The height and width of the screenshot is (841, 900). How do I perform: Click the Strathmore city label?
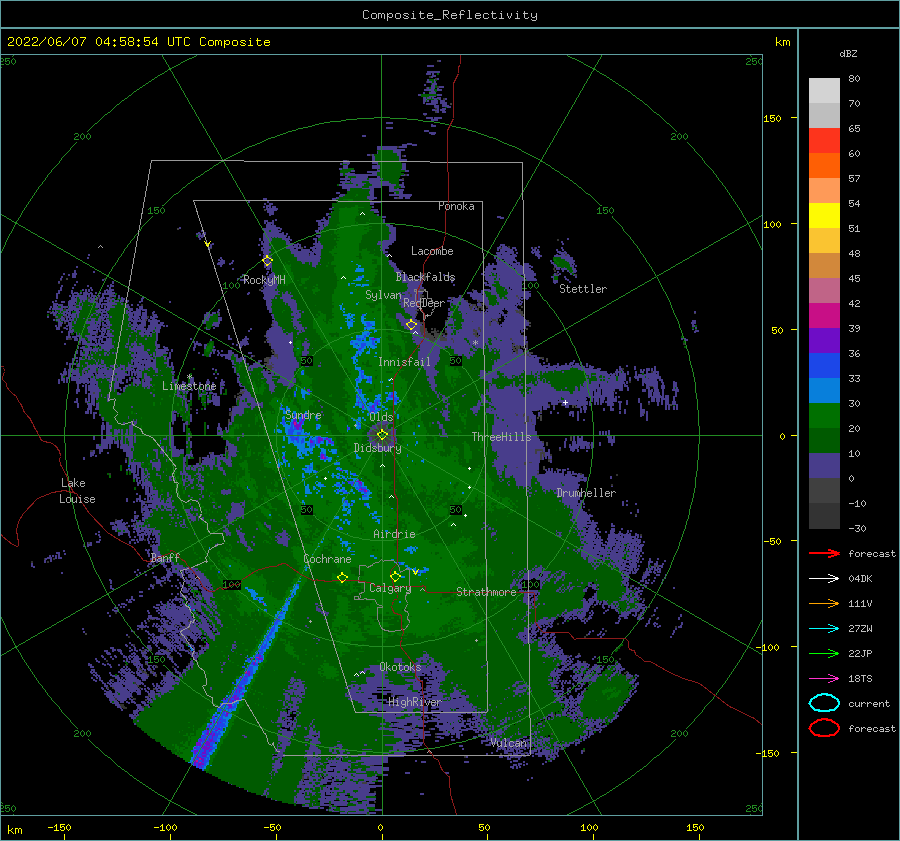tap(487, 592)
